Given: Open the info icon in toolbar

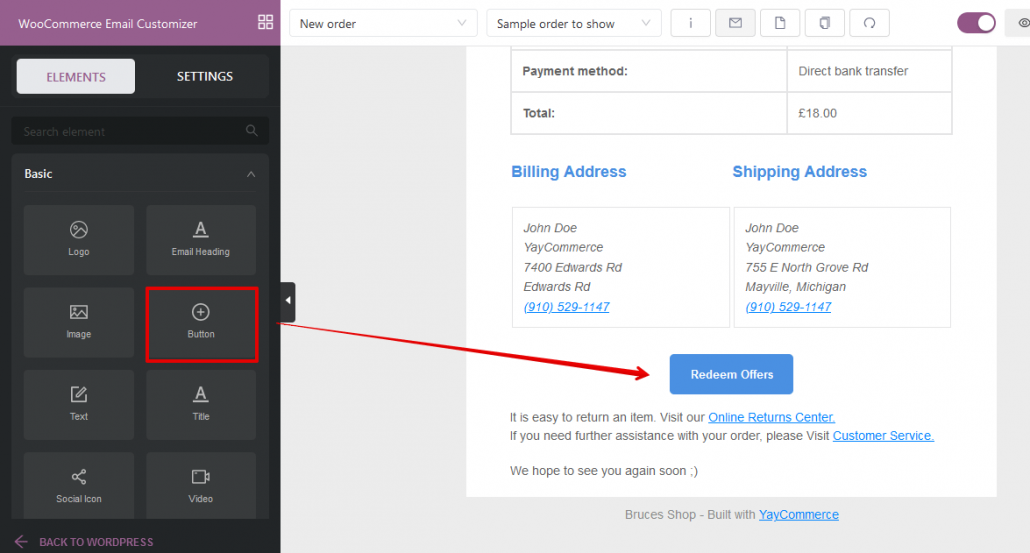Looking at the screenshot, I should 690,23.
